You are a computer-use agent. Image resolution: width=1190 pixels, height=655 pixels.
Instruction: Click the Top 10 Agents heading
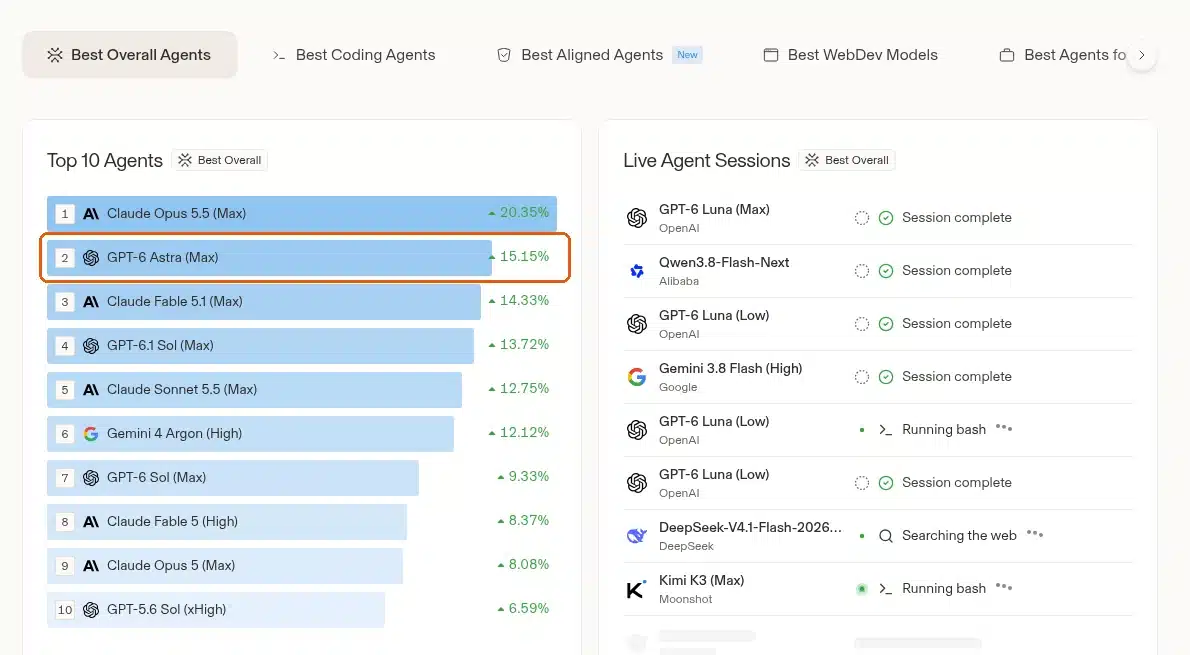105,160
